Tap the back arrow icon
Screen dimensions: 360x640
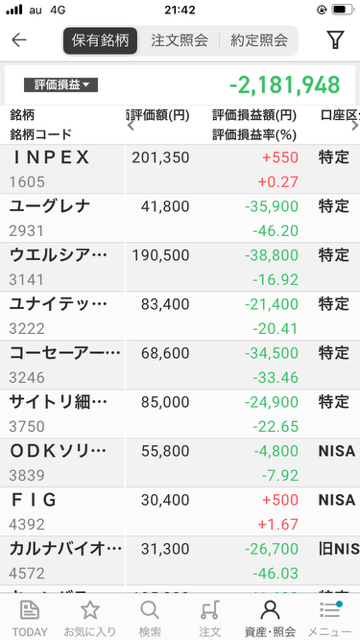pos(19,40)
